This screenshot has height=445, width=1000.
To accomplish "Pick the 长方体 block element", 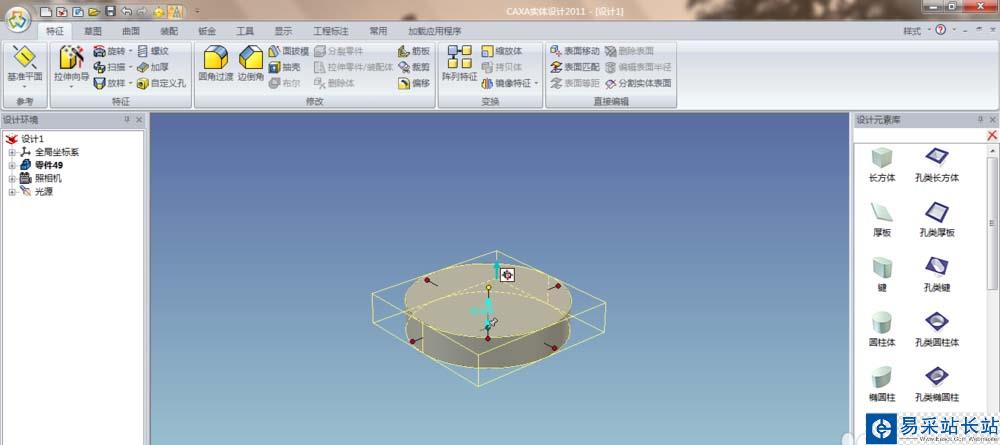I will (882, 165).
